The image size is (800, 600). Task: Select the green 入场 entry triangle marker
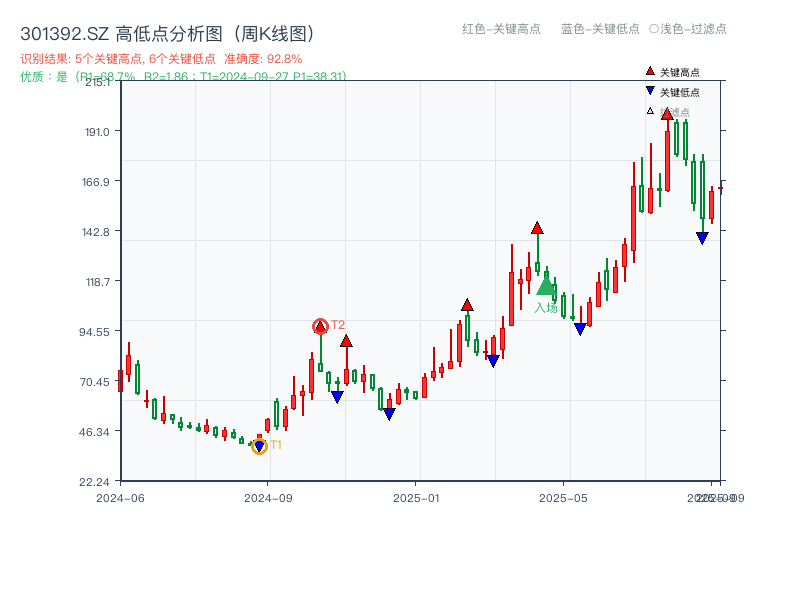tap(545, 287)
